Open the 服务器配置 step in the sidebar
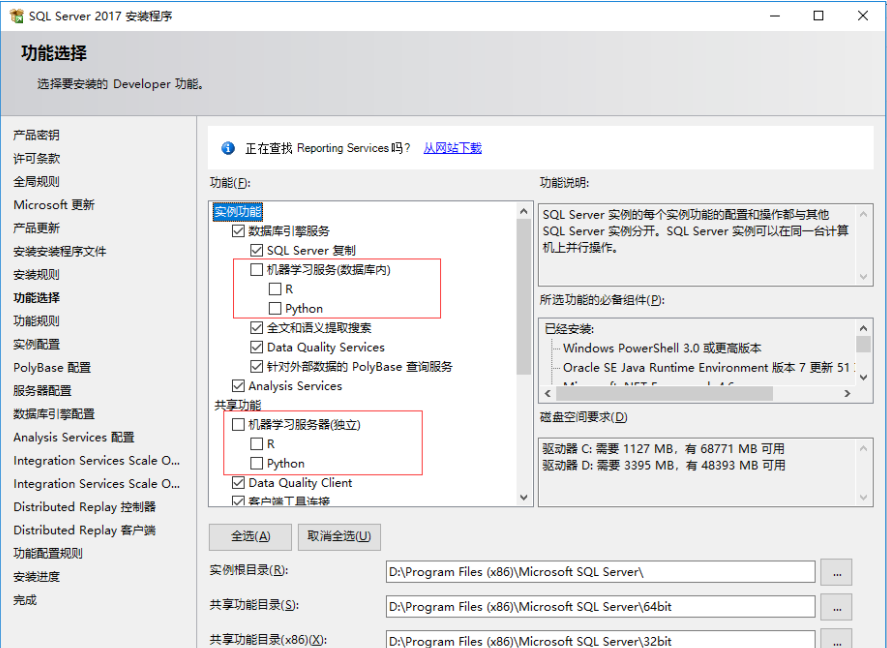Viewport: 887px width, 648px height. (x=42, y=391)
